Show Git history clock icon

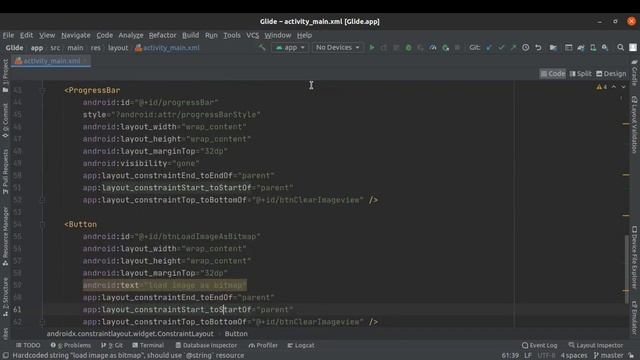pos(526,48)
